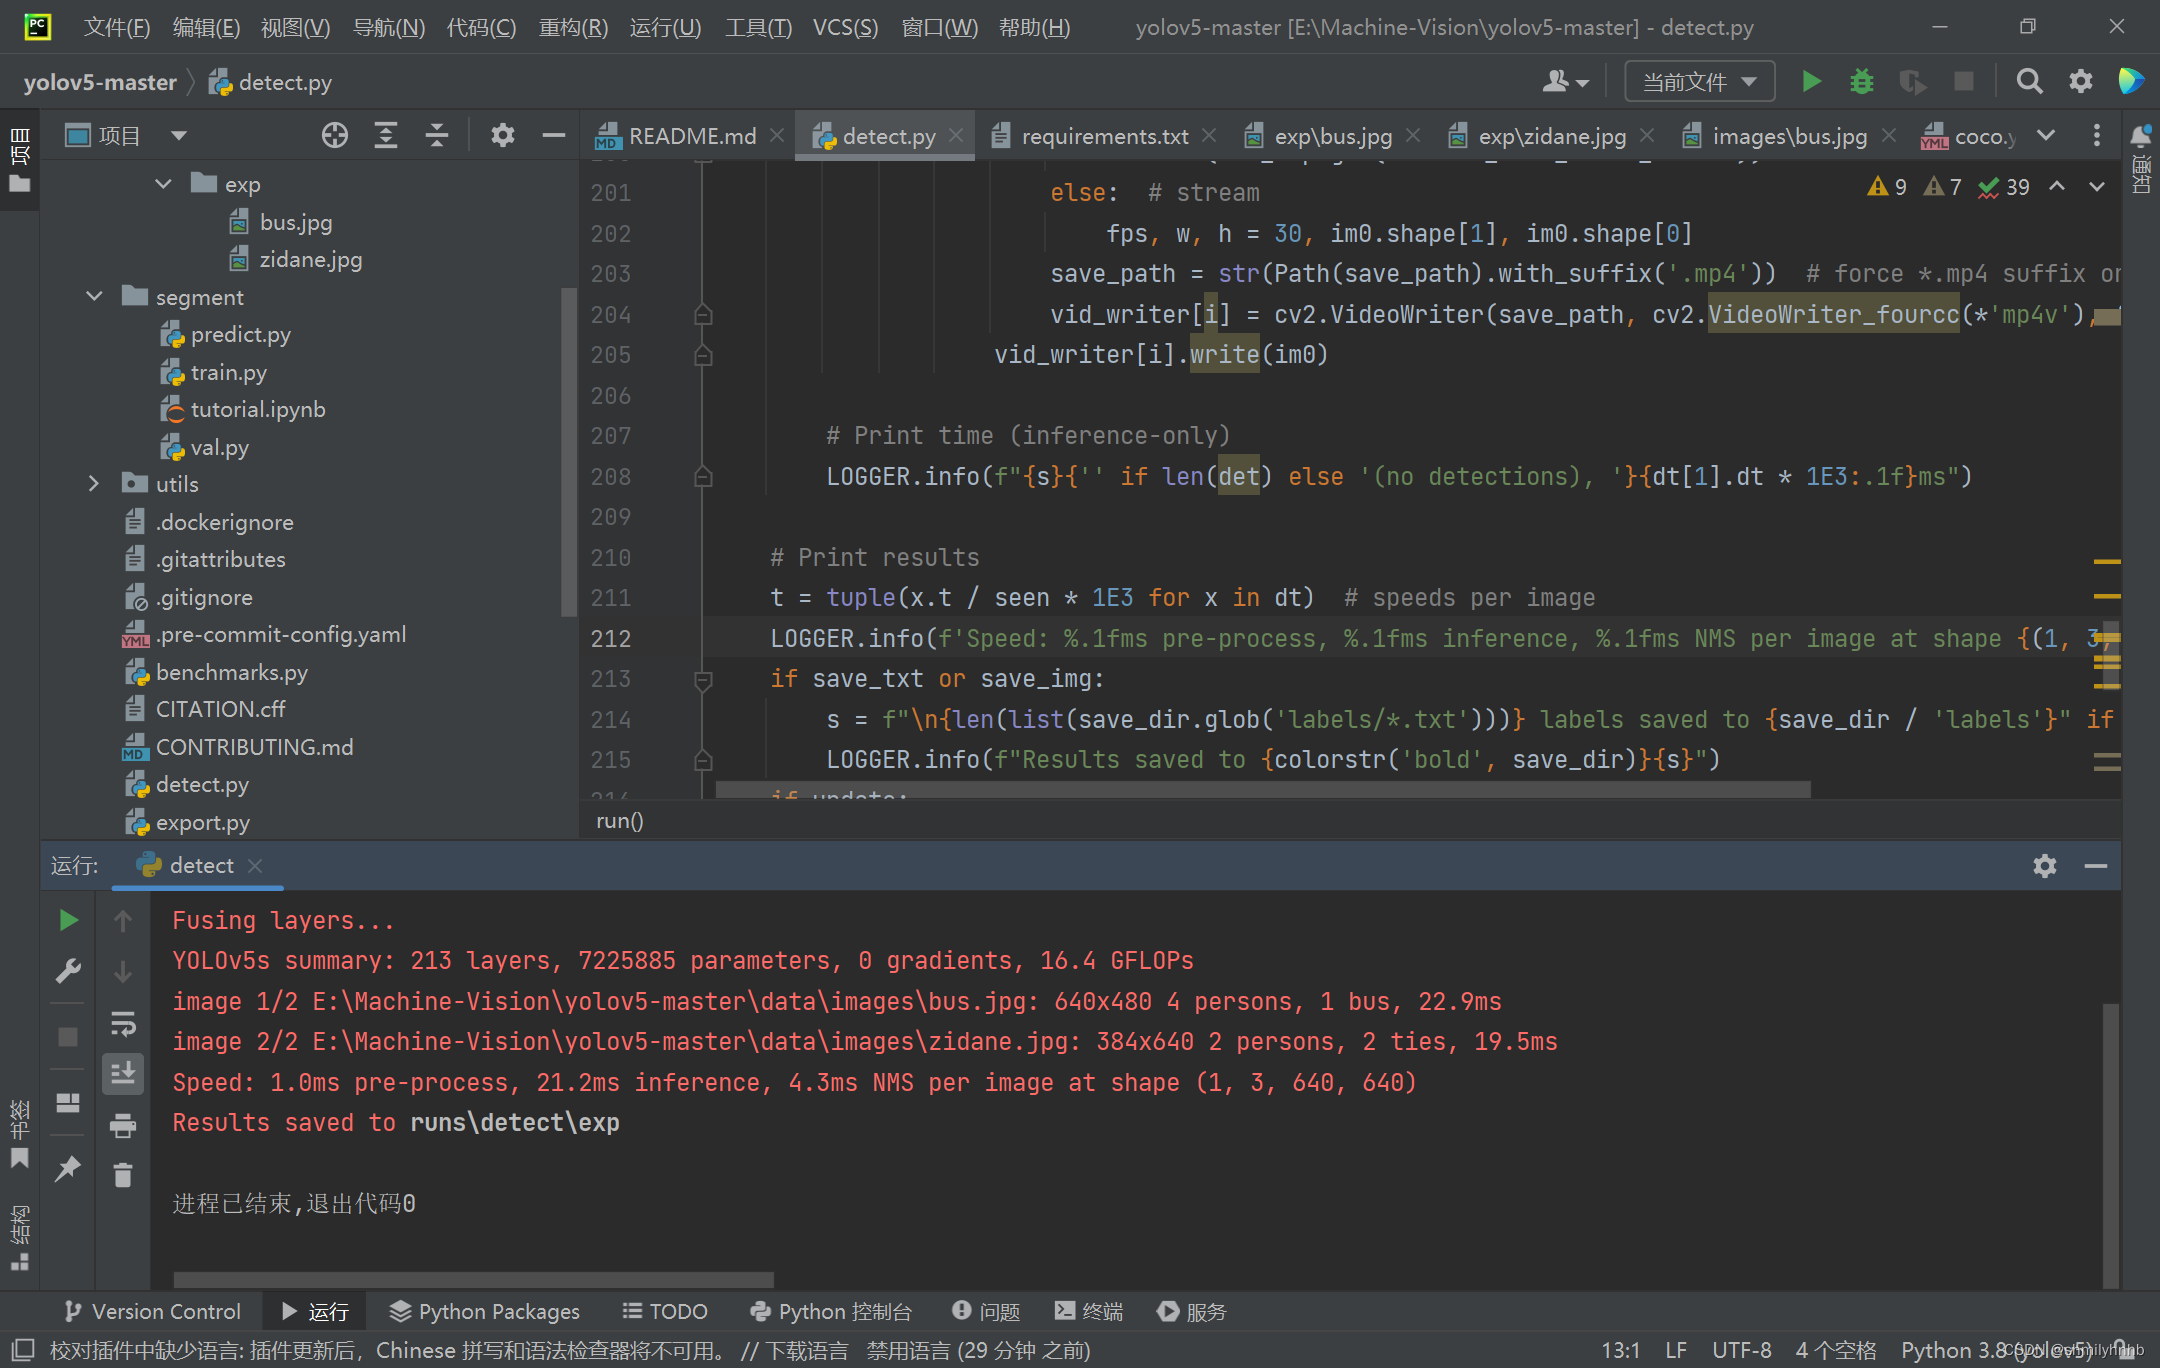Click the editor horizontal scrollbar
Image resolution: width=2160 pixels, height=1368 pixels.
(x=1263, y=789)
